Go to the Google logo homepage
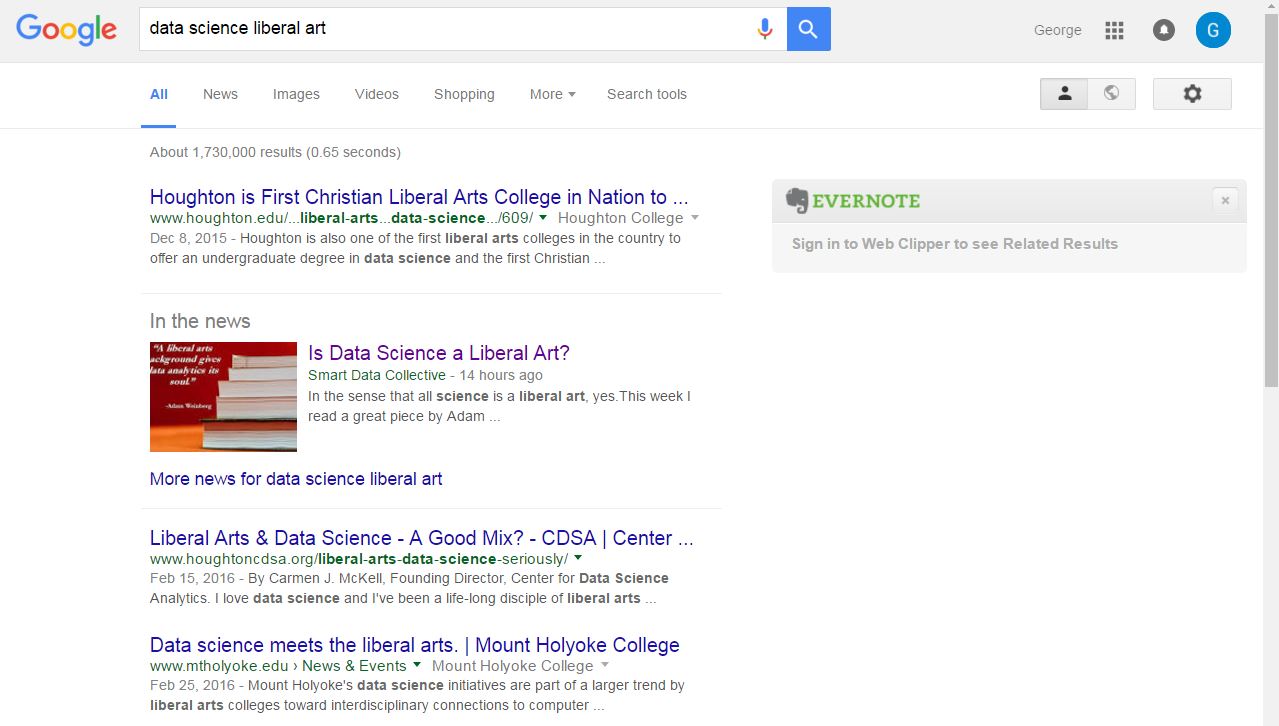The width and height of the screenshot is (1279, 726). point(67,29)
